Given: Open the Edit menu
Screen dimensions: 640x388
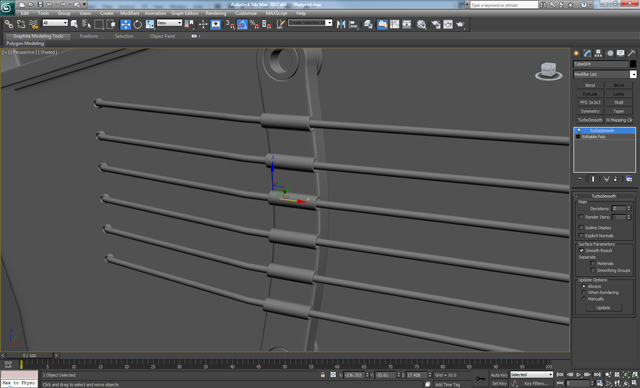Looking at the screenshot, I should tap(25, 13).
